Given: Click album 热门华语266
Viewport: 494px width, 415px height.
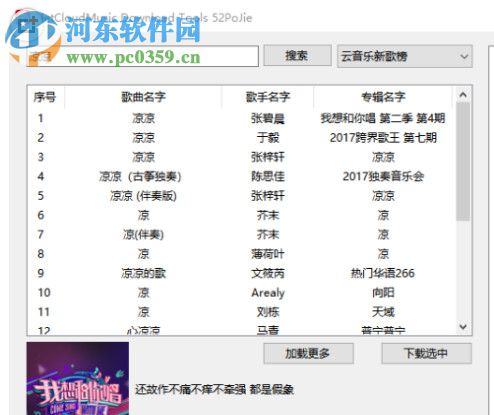Looking at the screenshot, I should pyautogui.click(x=383, y=273).
